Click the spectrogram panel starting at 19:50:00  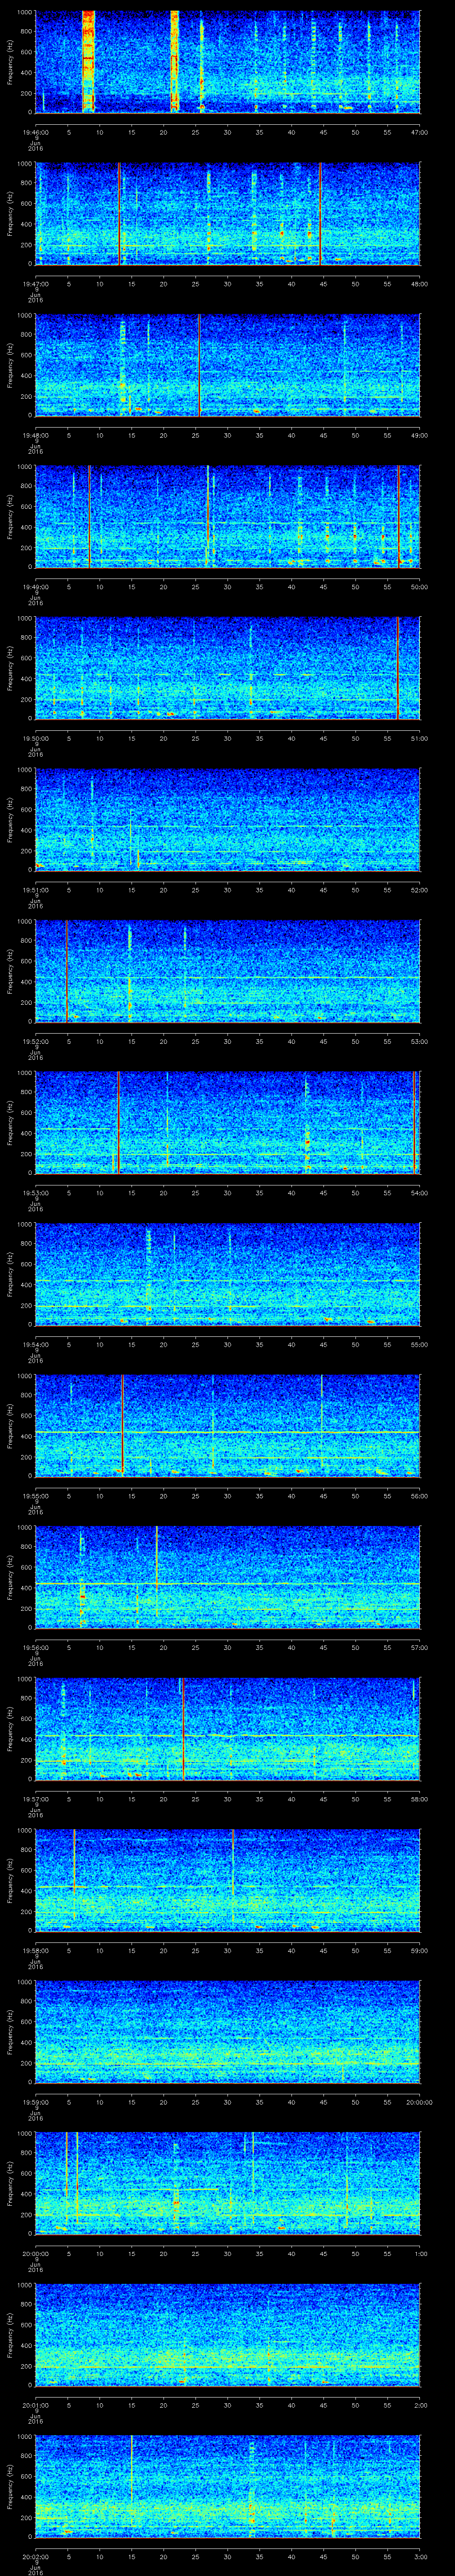pos(228,668)
